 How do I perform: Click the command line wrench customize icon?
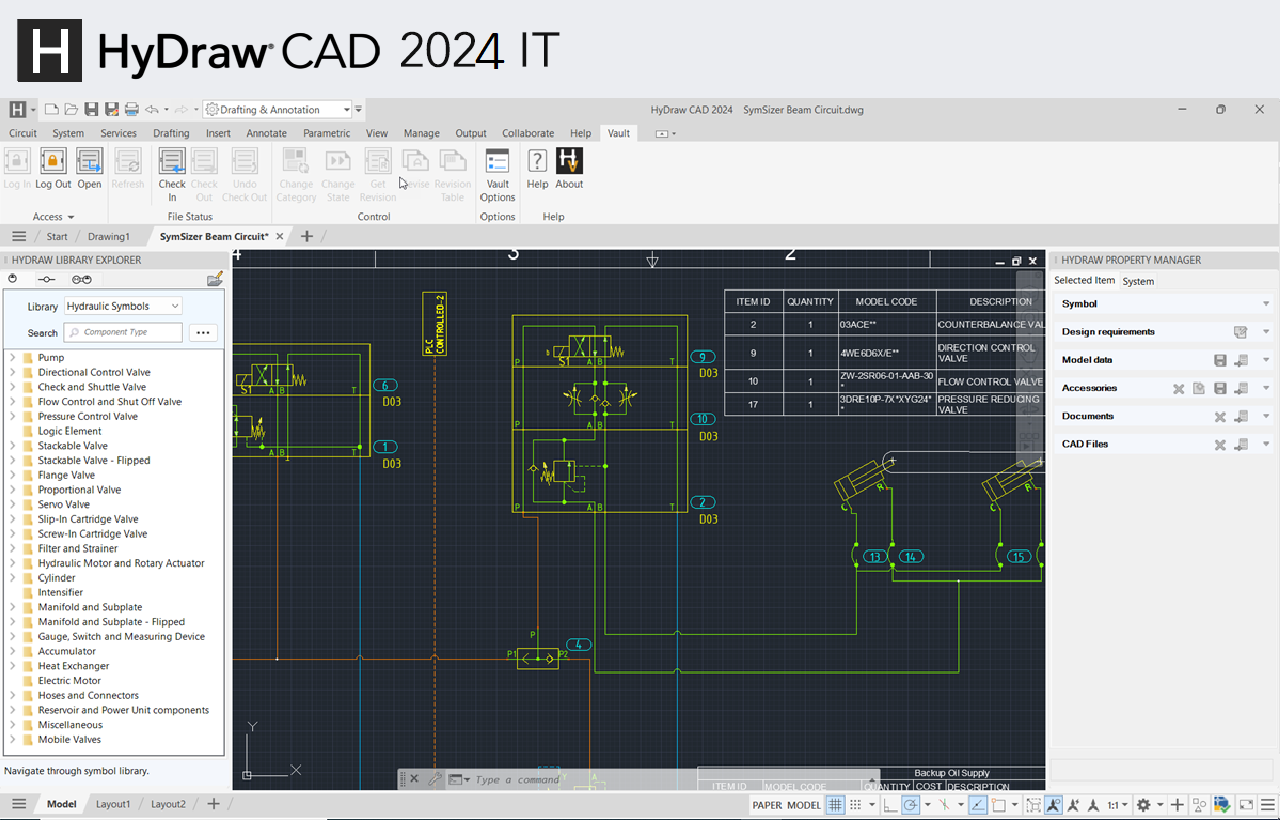pyautogui.click(x=434, y=779)
